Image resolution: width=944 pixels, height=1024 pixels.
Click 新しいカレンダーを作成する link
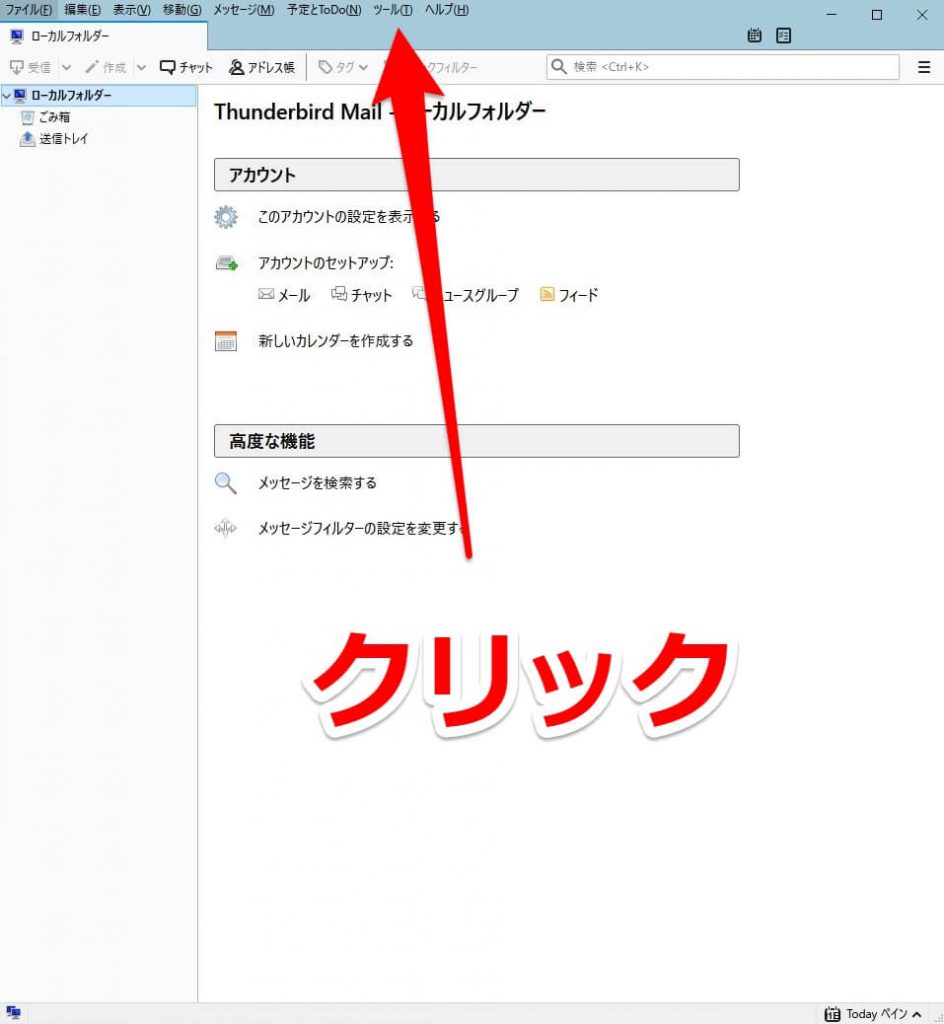tap(336, 341)
